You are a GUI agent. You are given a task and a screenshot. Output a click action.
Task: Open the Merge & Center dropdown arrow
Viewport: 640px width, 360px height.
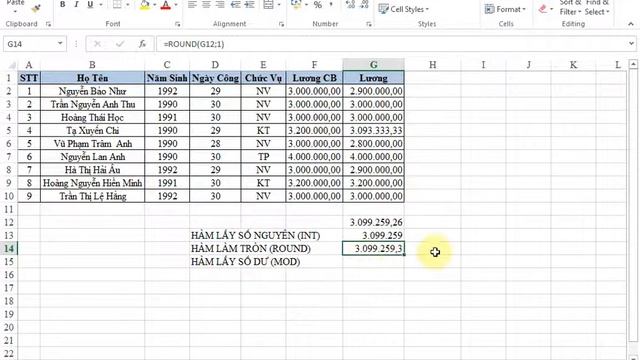click(279, 5)
